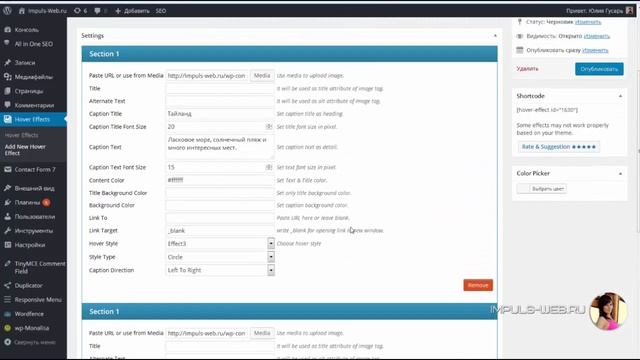Click the Комментарии sidebar icon
This screenshot has height=360, width=640.
click(7, 105)
